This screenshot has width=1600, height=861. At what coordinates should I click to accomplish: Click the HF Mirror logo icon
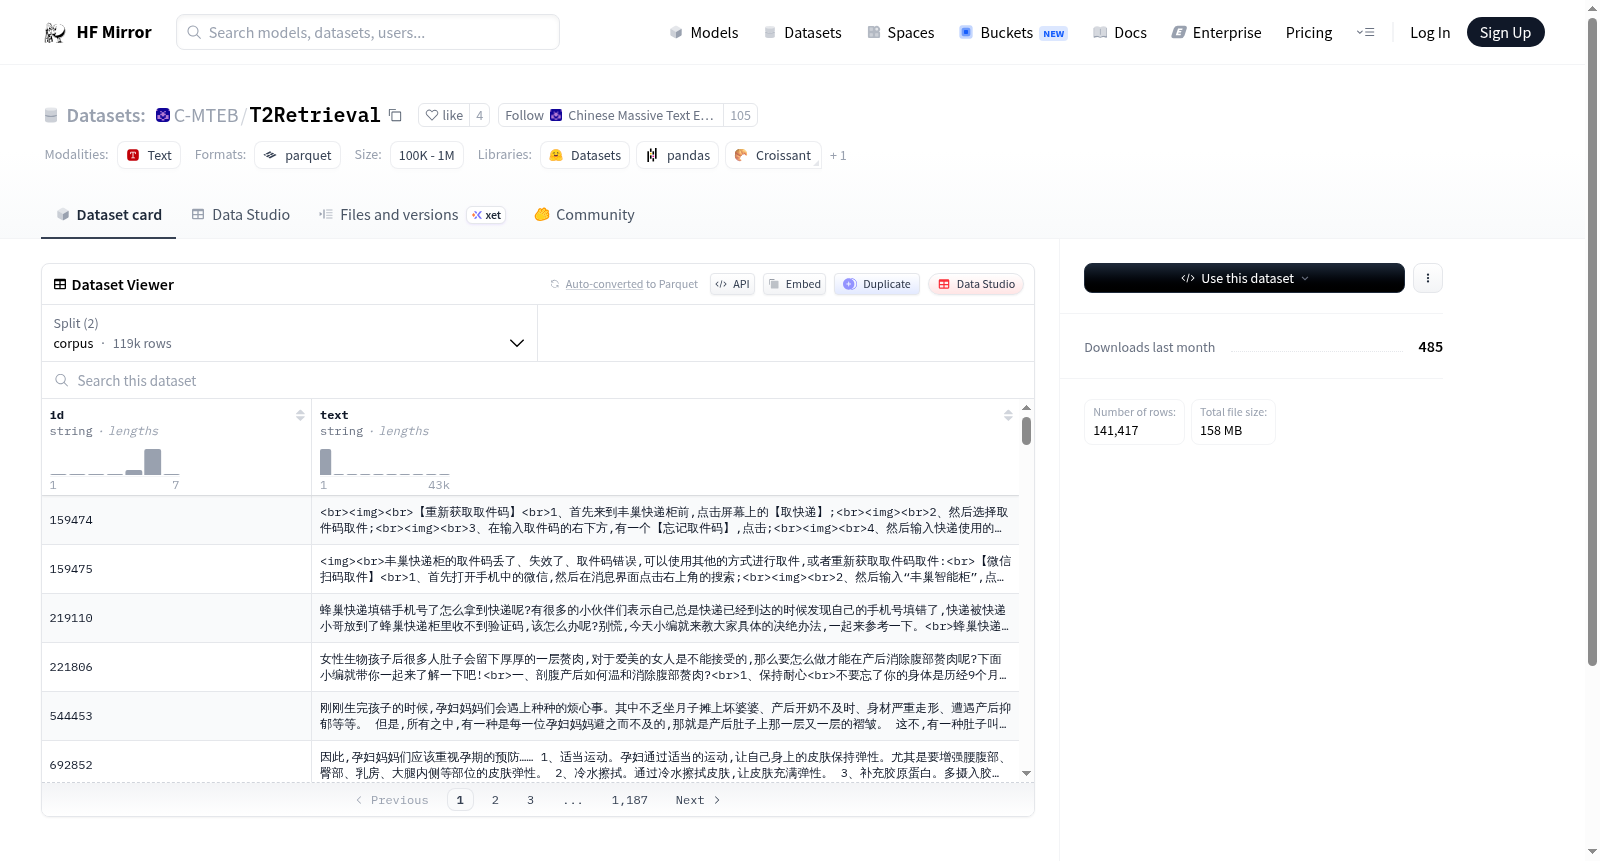tap(55, 33)
